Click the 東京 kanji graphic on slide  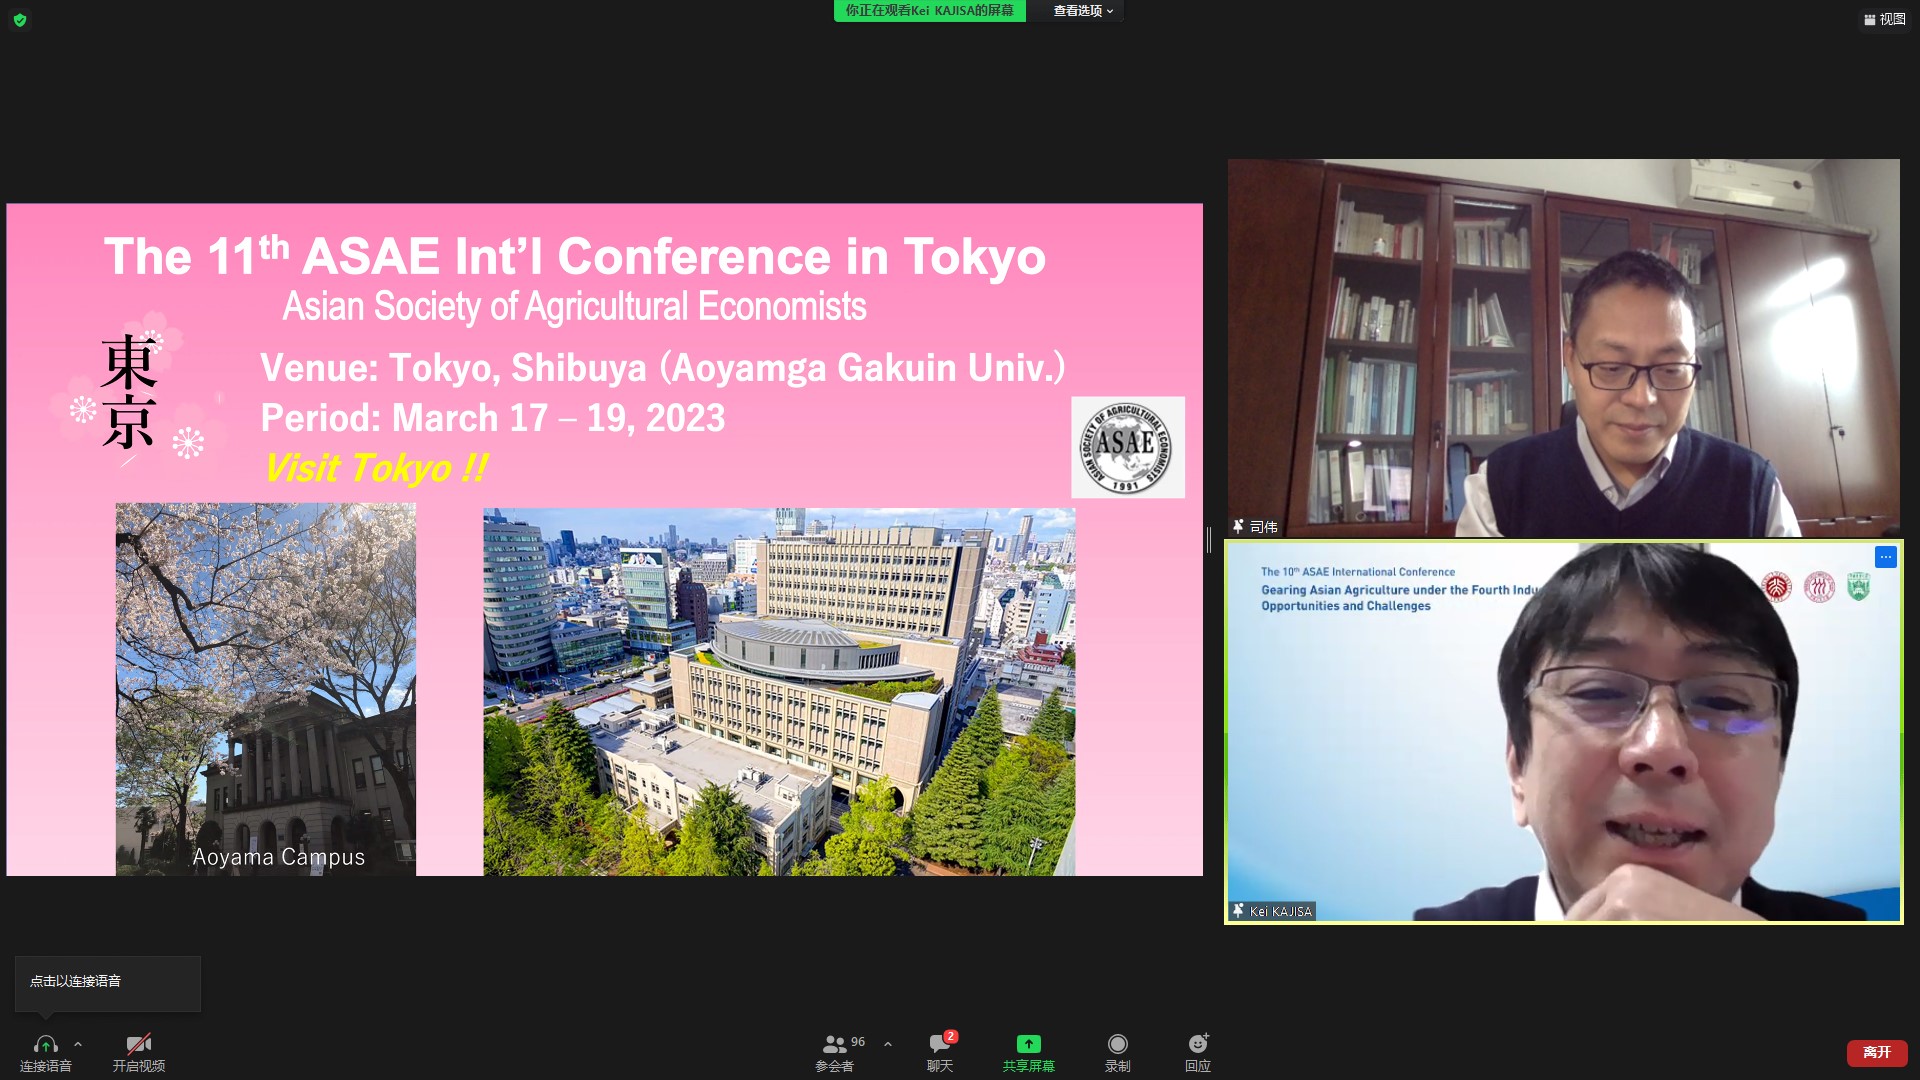click(128, 392)
